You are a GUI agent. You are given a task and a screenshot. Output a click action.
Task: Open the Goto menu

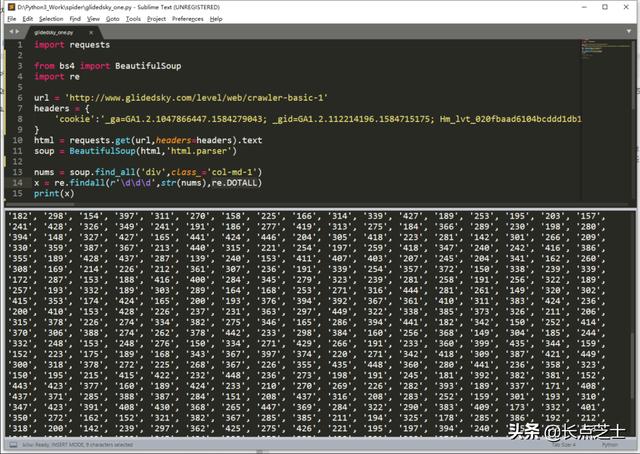coord(112,19)
